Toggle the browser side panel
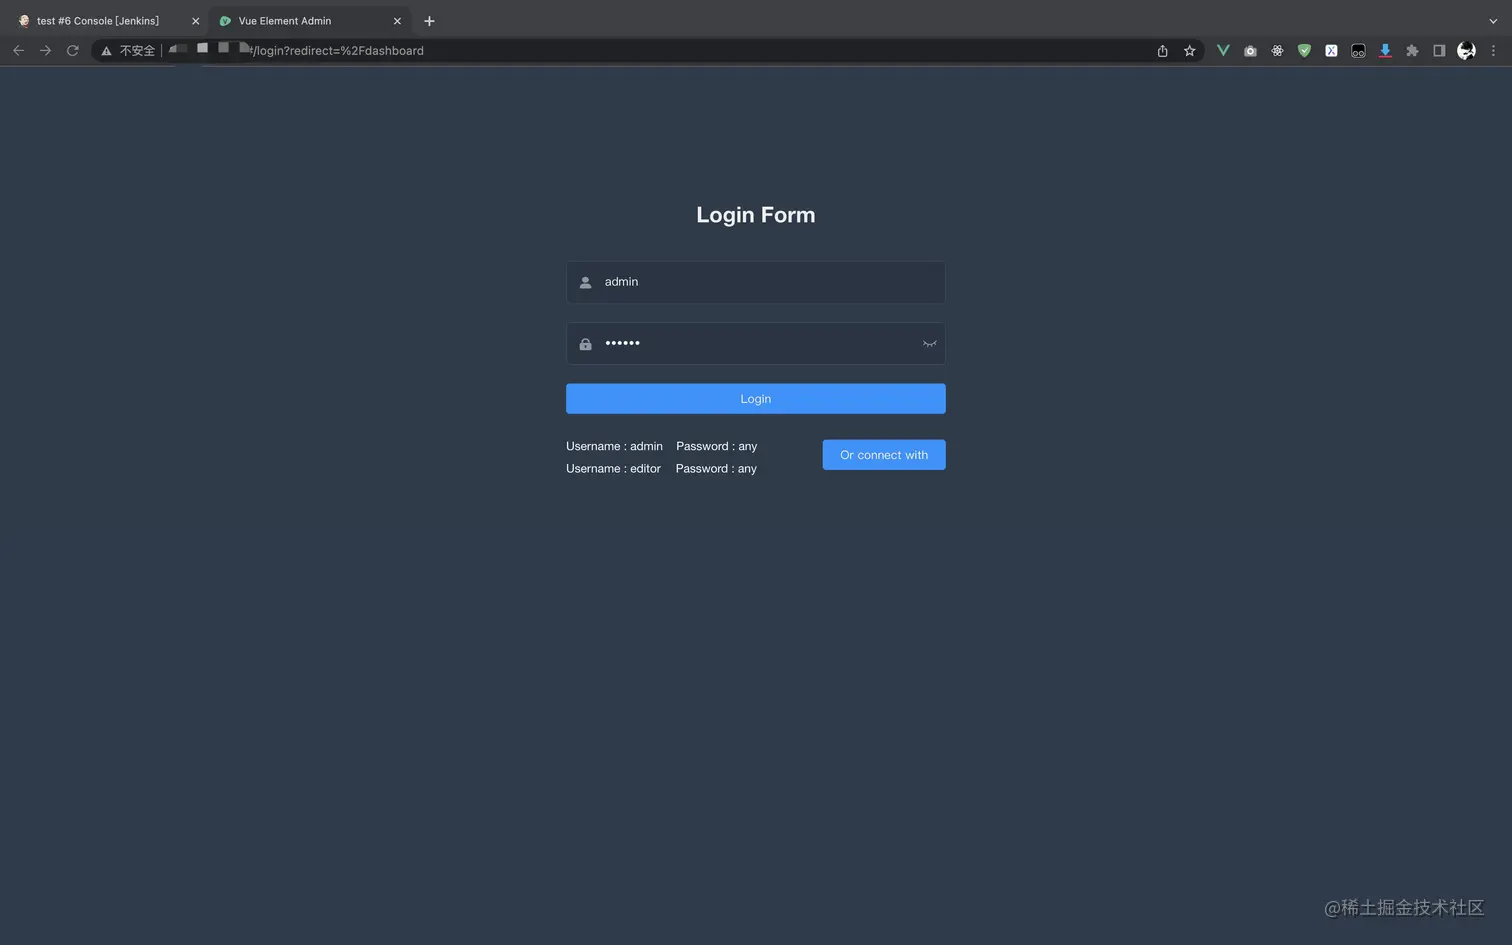 click(x=1439, y=51)
